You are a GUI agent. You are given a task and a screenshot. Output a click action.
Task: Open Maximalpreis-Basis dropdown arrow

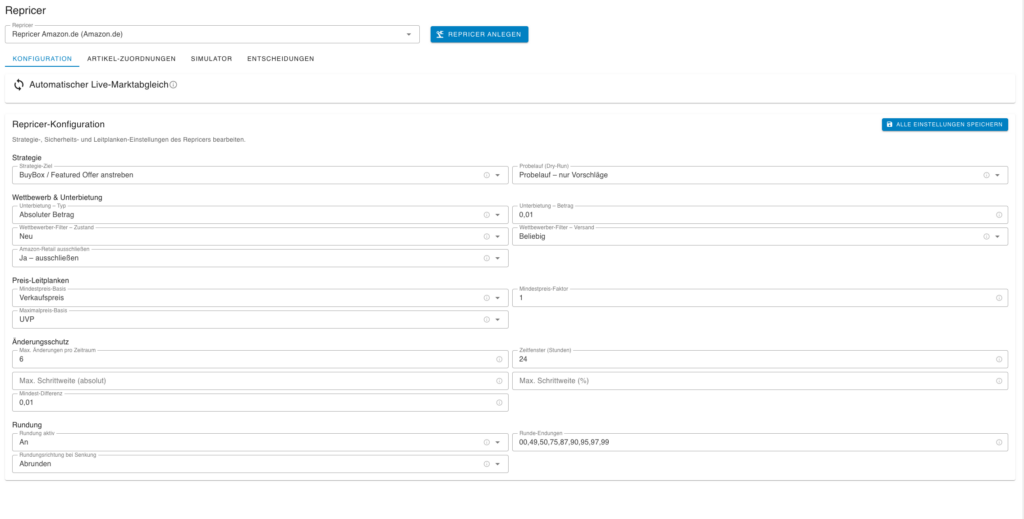tap(498, 319)
